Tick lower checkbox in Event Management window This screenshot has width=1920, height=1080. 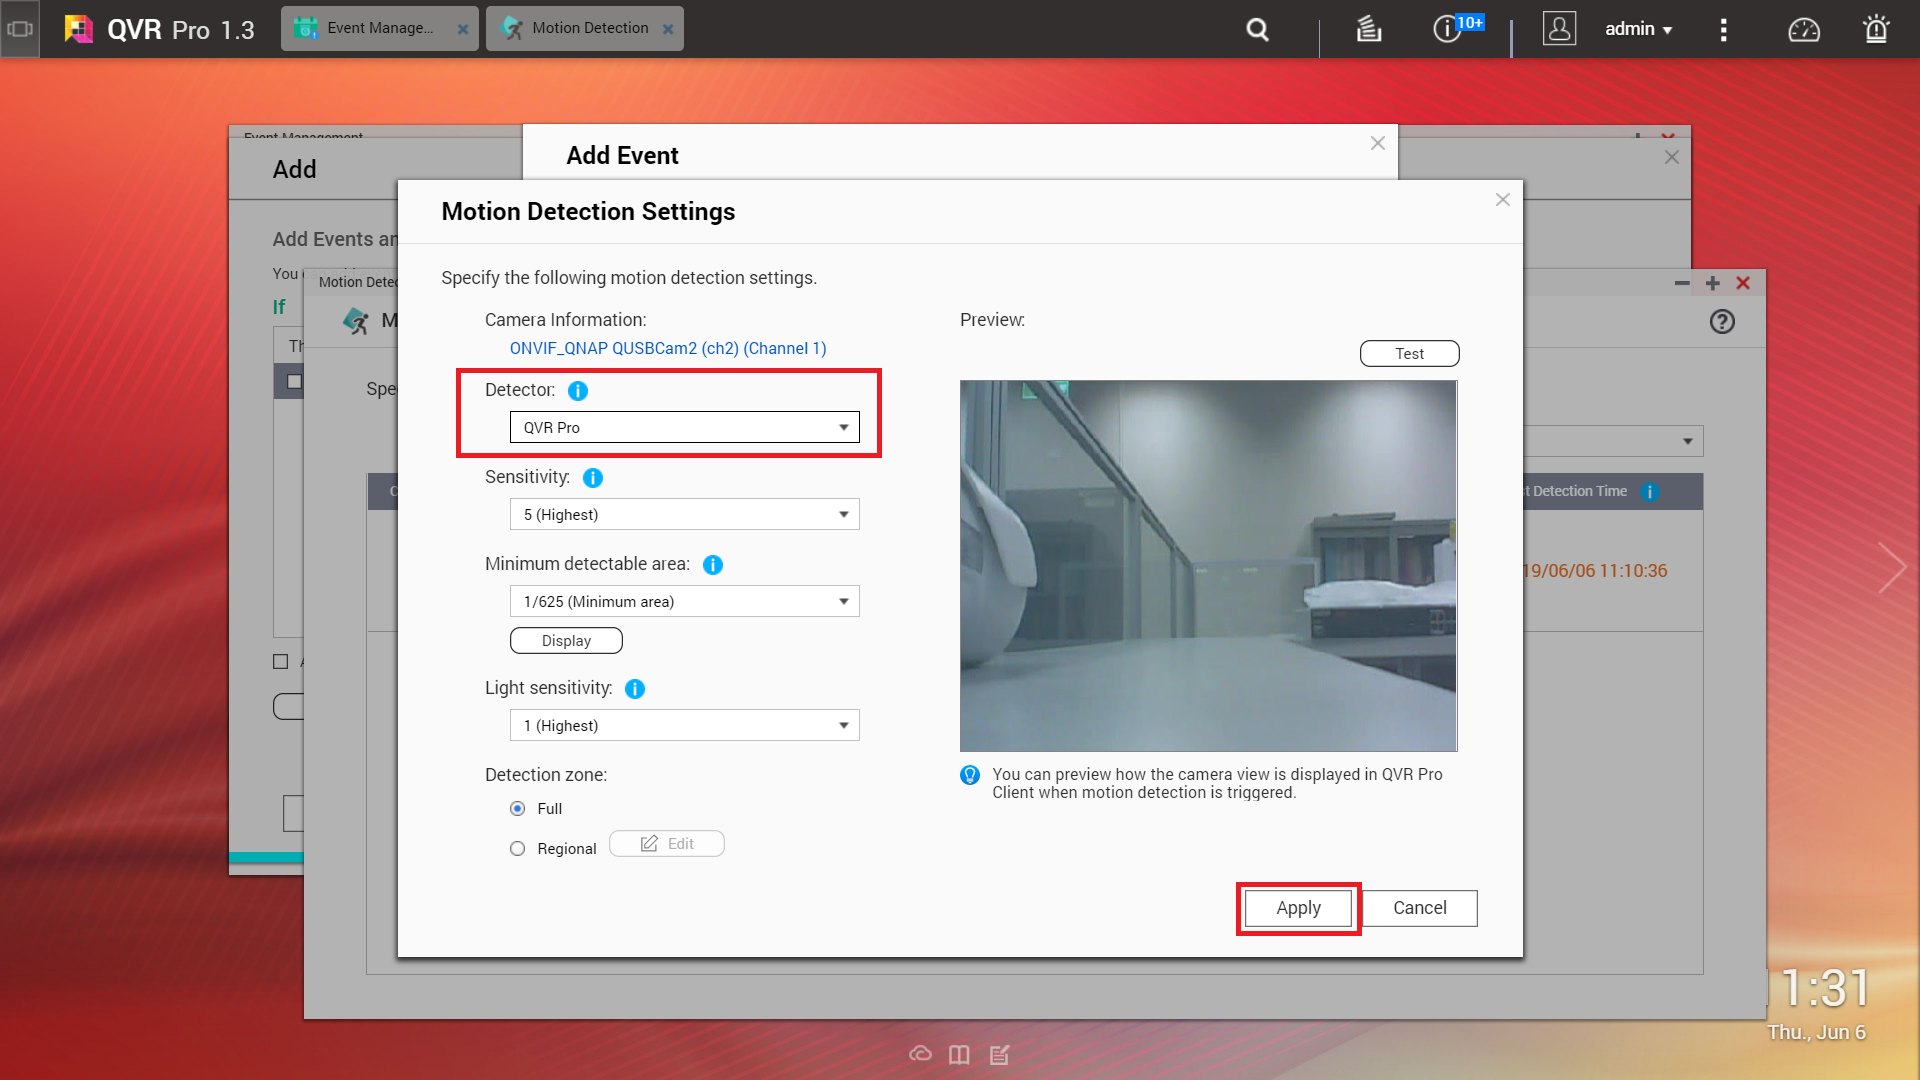pyautogui.click(x=280, y=661)
